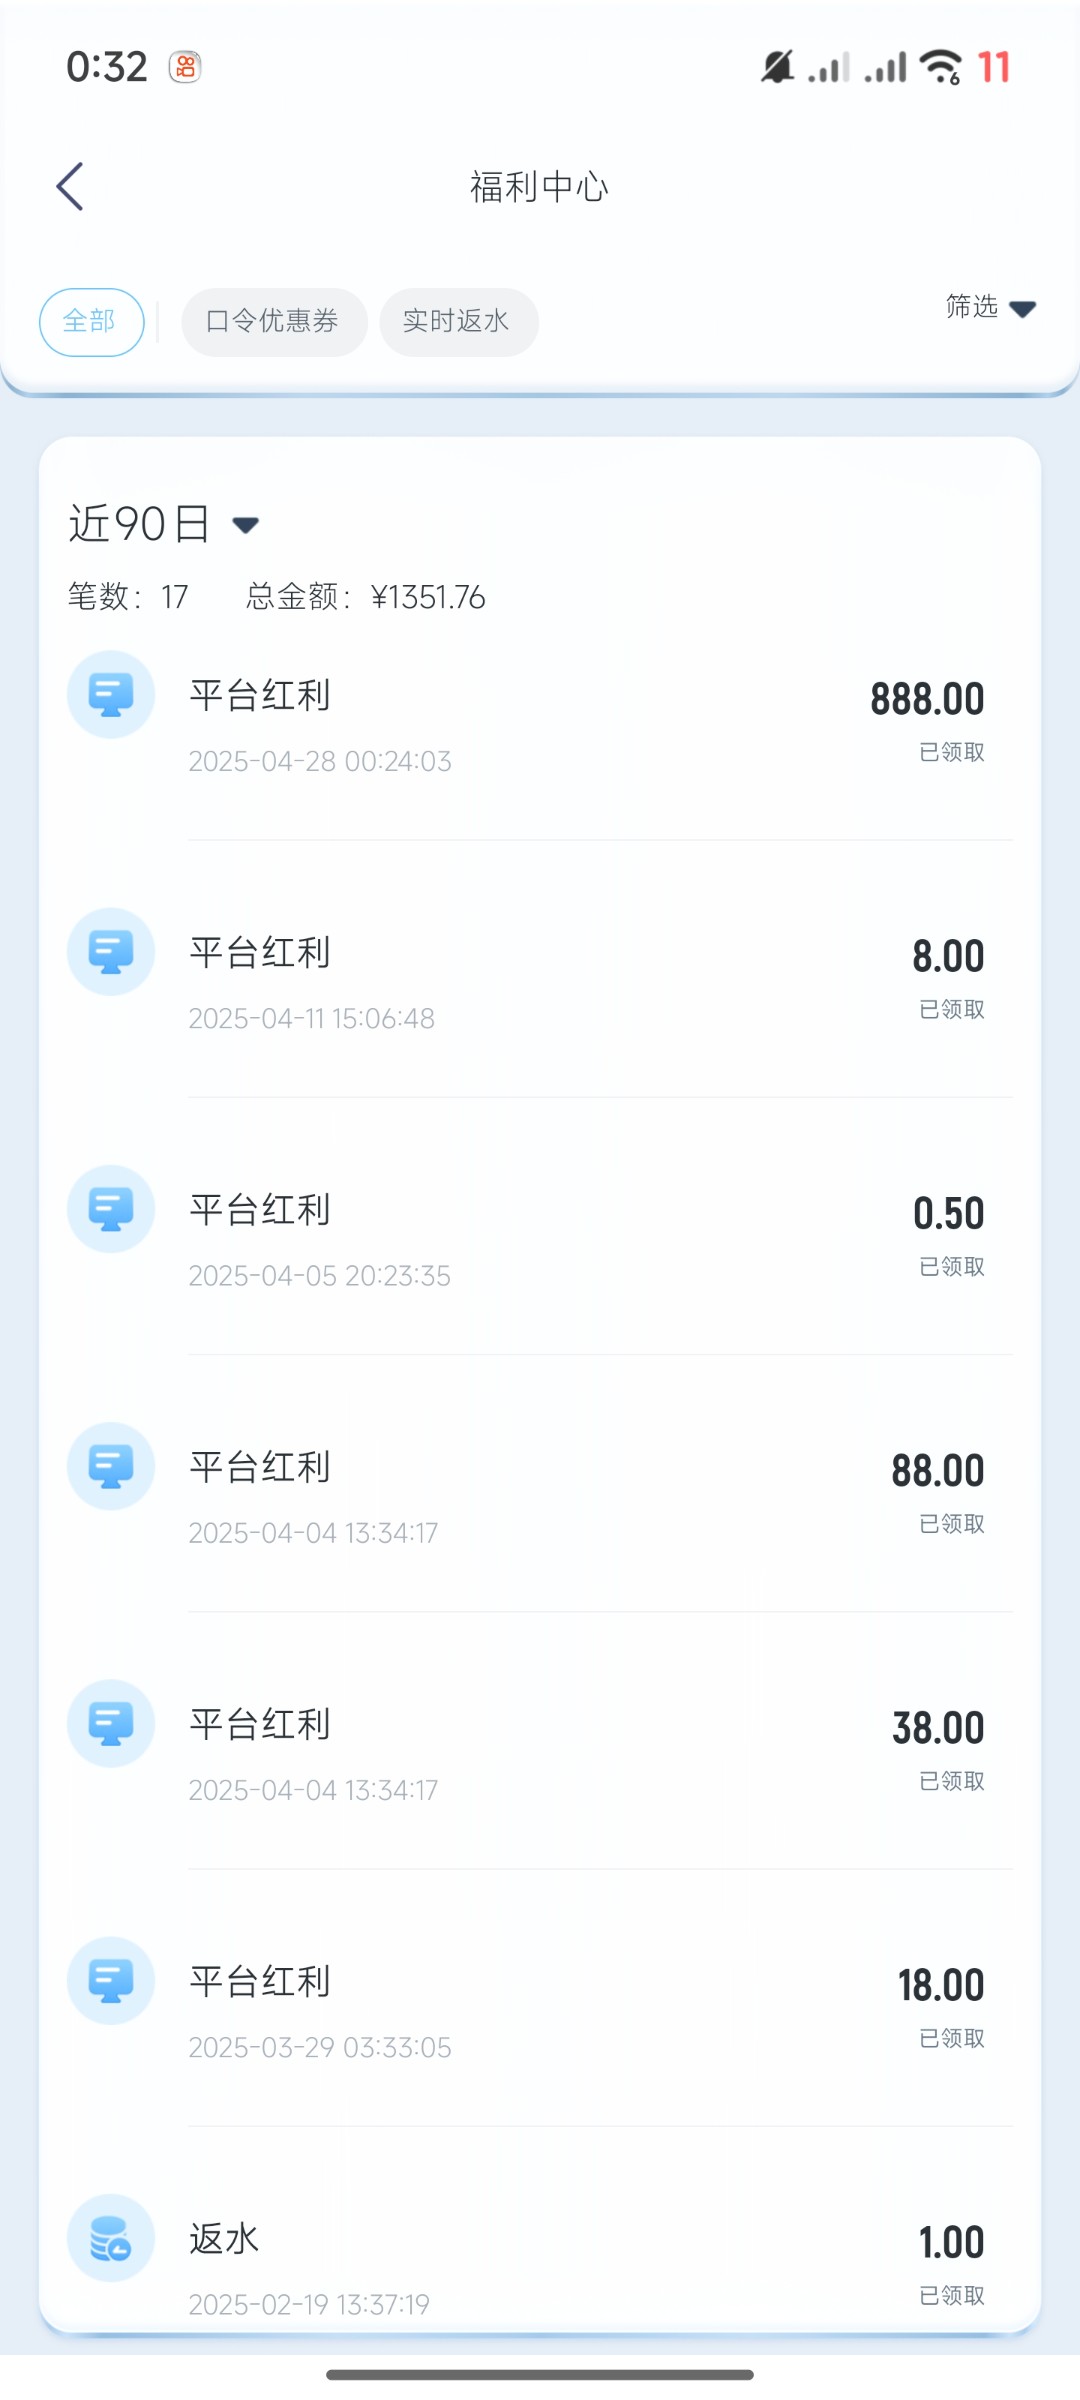The image size is (1080, 2400).
Task: Tap 已领取 status under 0.50
Action: pos(951,1266)
